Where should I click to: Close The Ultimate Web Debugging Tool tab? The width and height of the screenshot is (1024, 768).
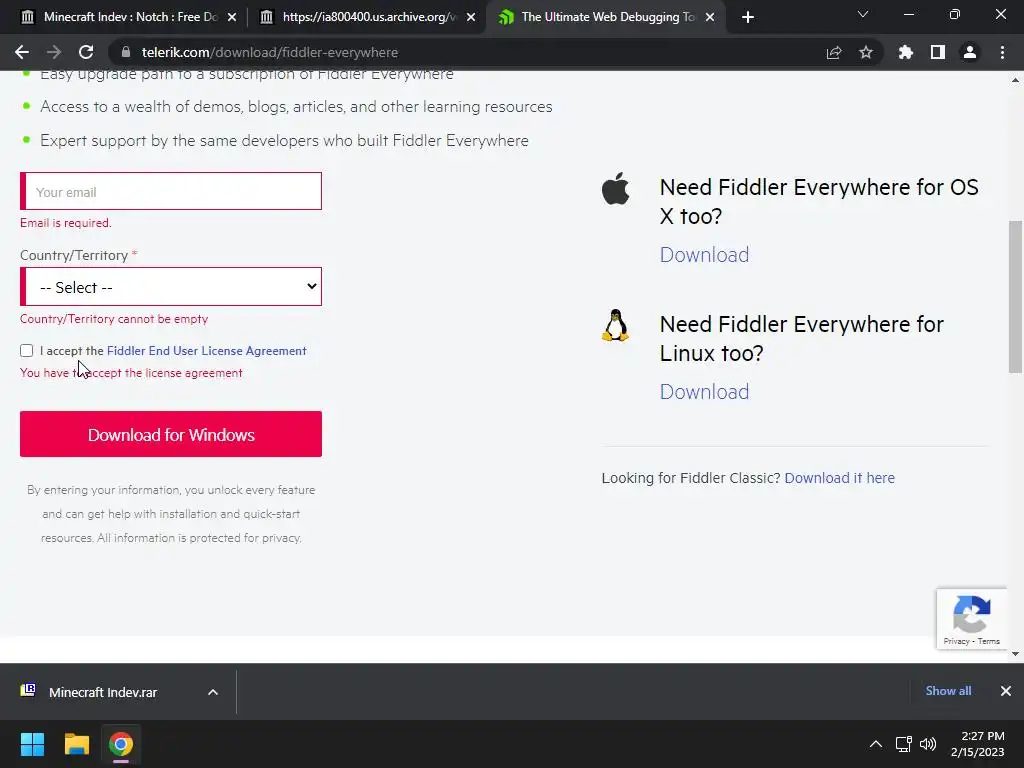(x=710, y=17)
